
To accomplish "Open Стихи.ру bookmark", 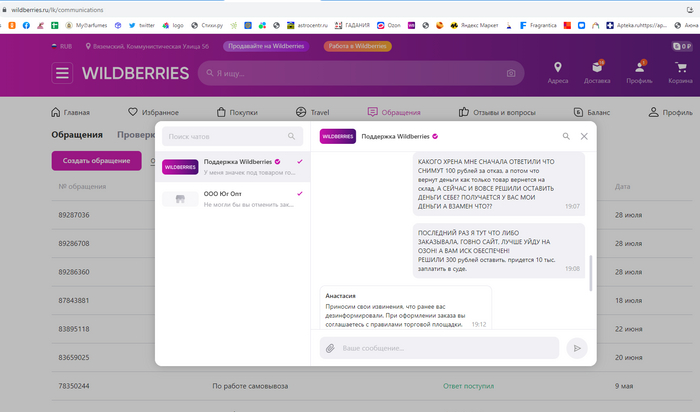I will point(207,25).
